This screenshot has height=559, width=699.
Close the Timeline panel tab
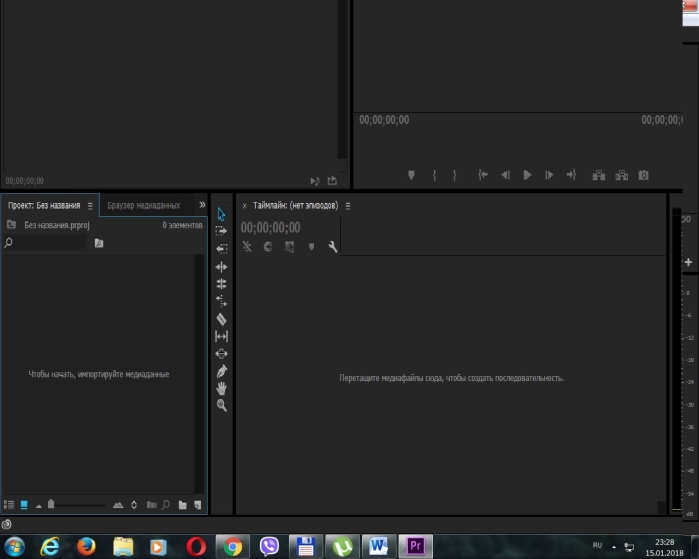pyautogui.click(x=244, y=206)
